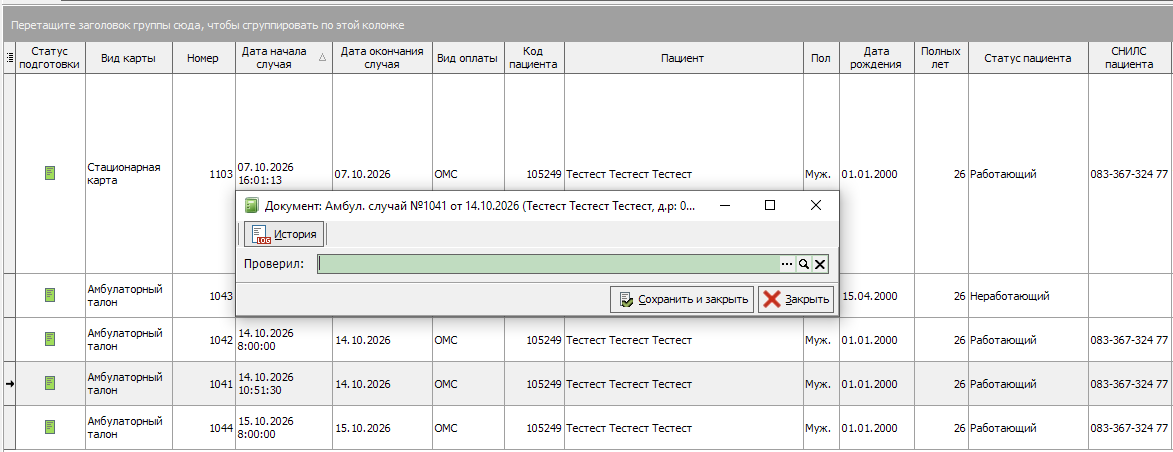Open the column chooser icon in grid corner

point(9,58)
